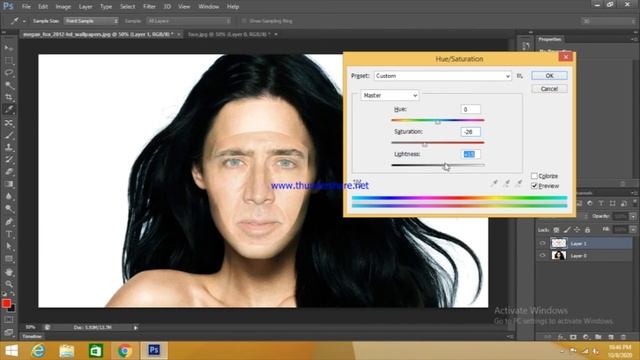Click the on-image adjustment hand icon
This screenshot has height=360, width=640.
pyautogui.click(x=358, y=182)
